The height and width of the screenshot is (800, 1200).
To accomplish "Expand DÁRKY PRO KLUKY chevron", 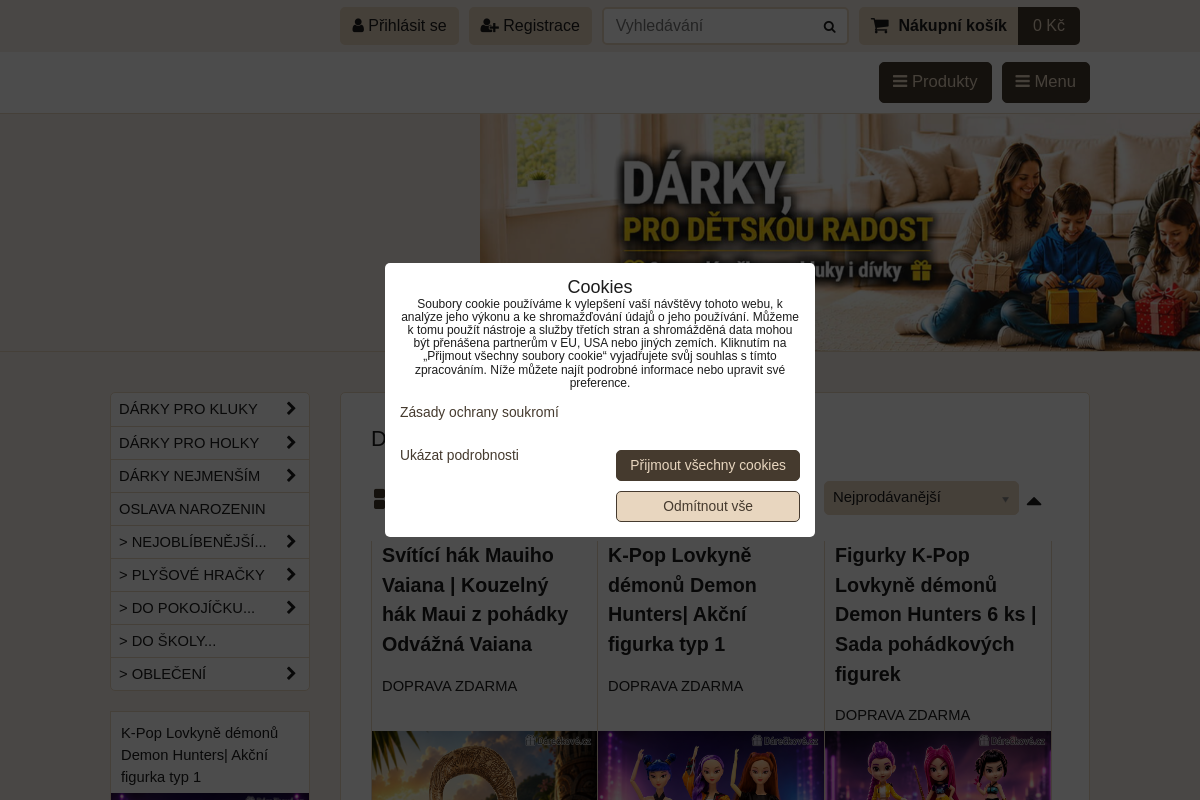I will pyautogui.click(x=291, y=409).
